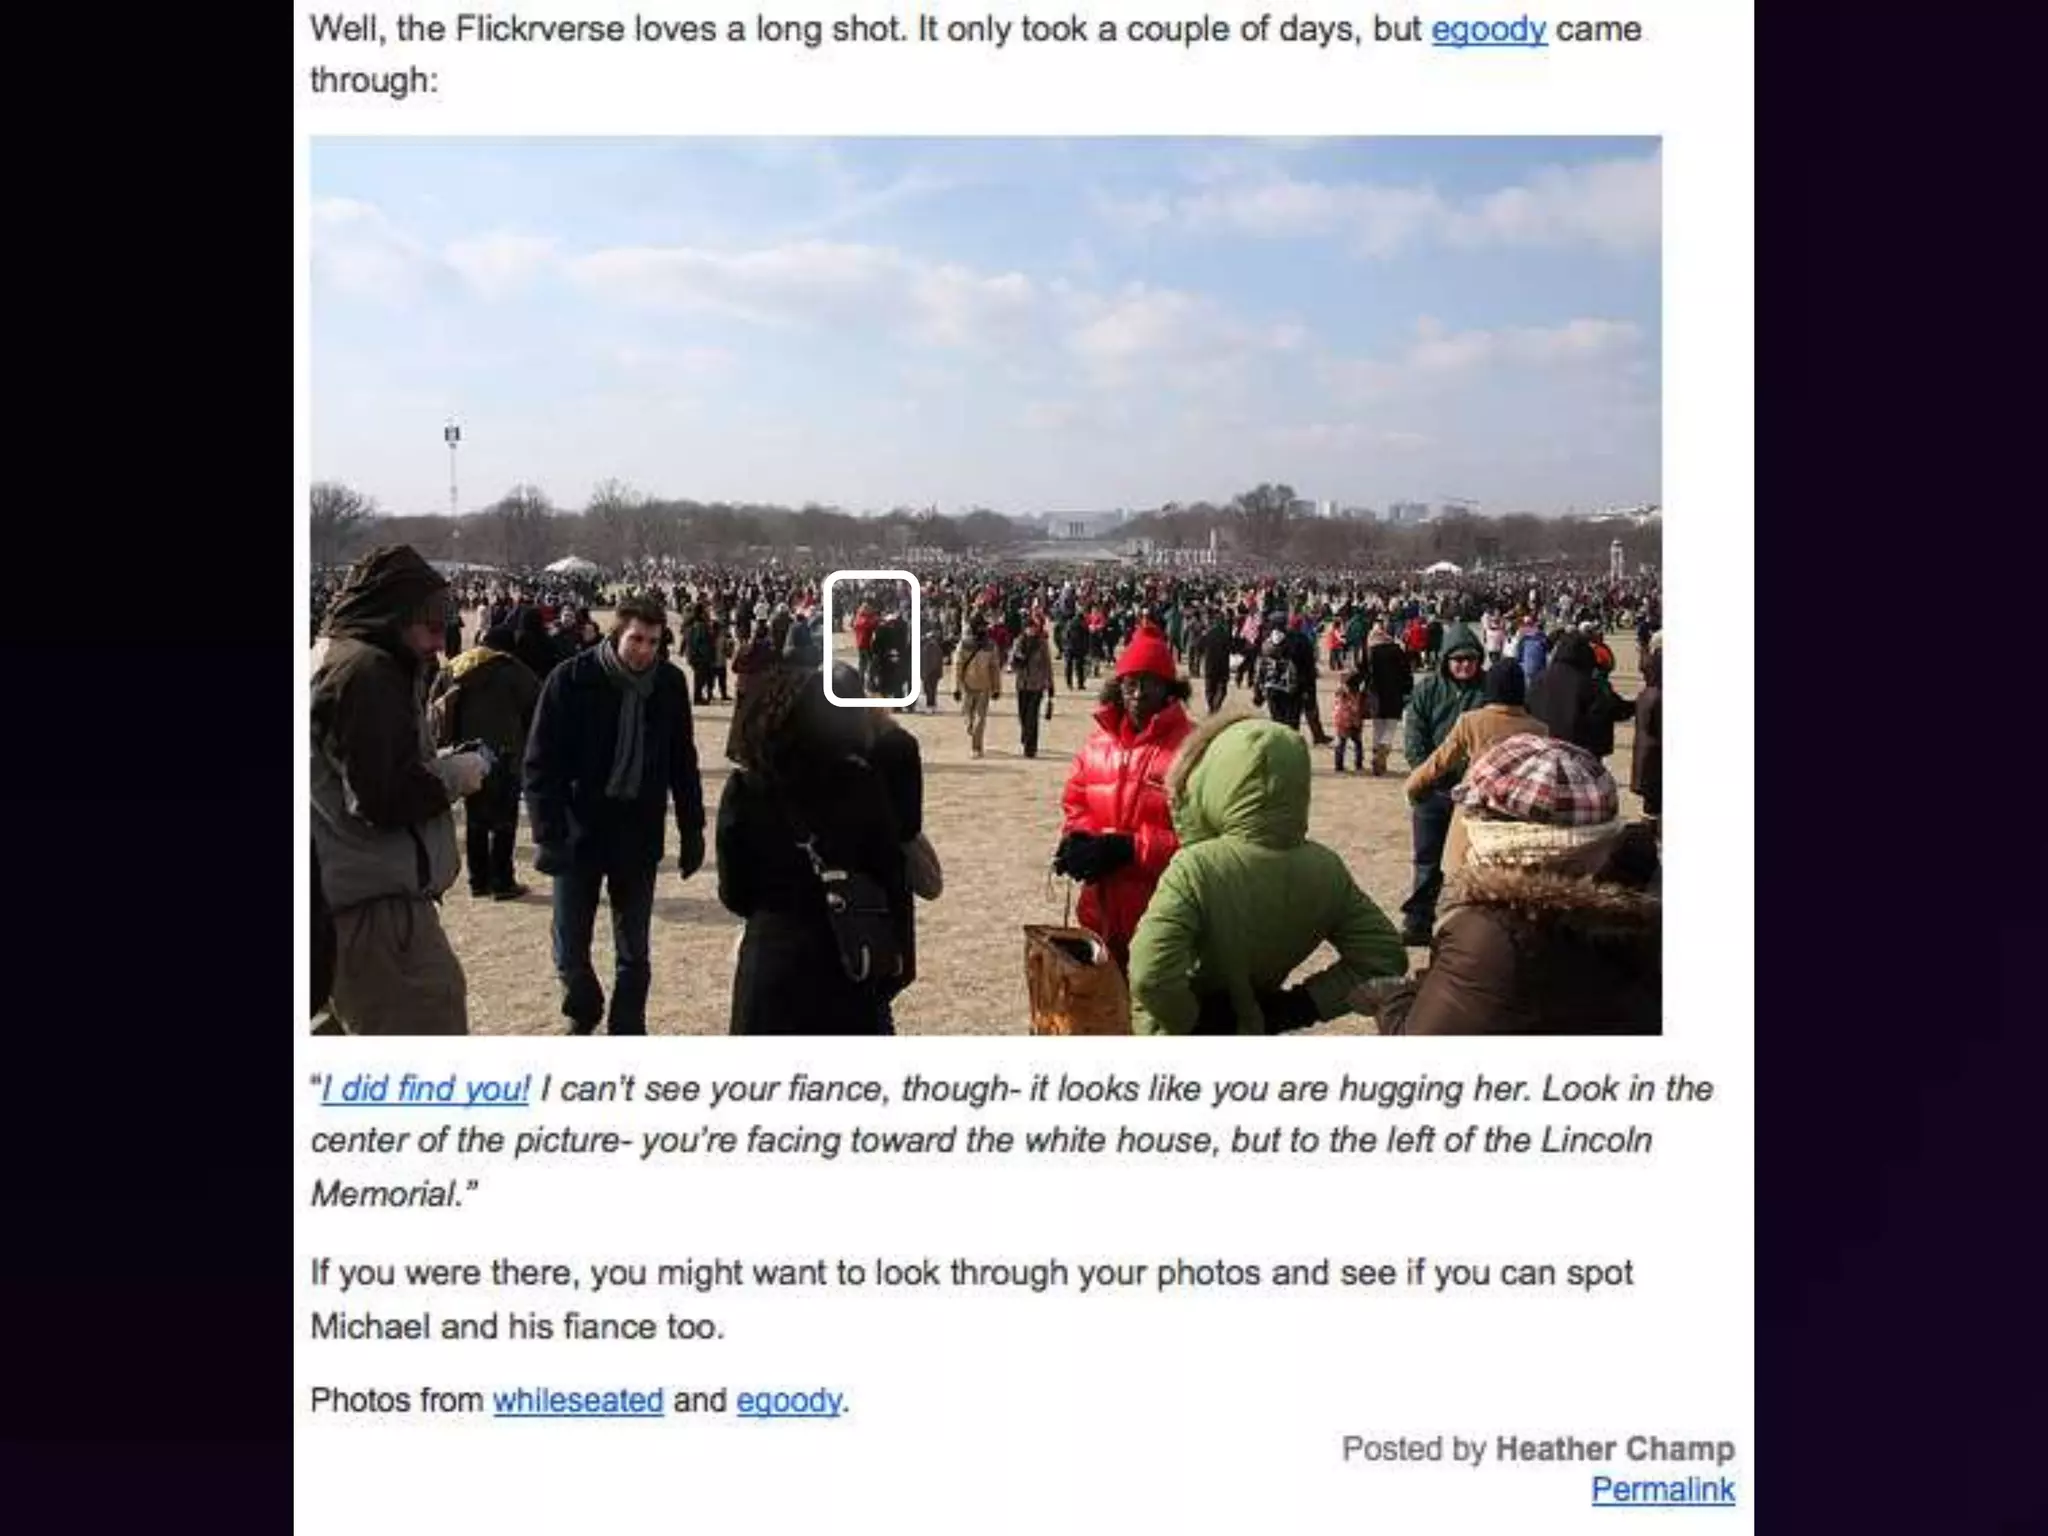Image resolution: width=2048 pixels, height=1536 pixels.
Task: Click the 'If you were there' paragraph
Action: (971, 1299)
